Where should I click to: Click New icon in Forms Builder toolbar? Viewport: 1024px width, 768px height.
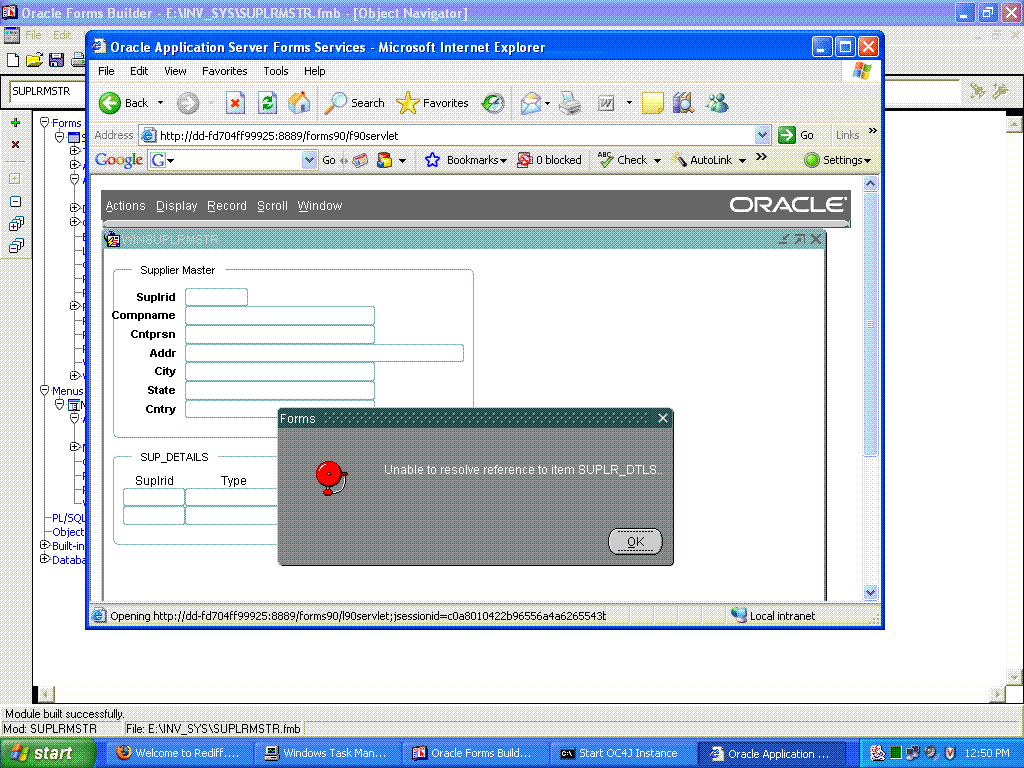click(x=13, y=60)
